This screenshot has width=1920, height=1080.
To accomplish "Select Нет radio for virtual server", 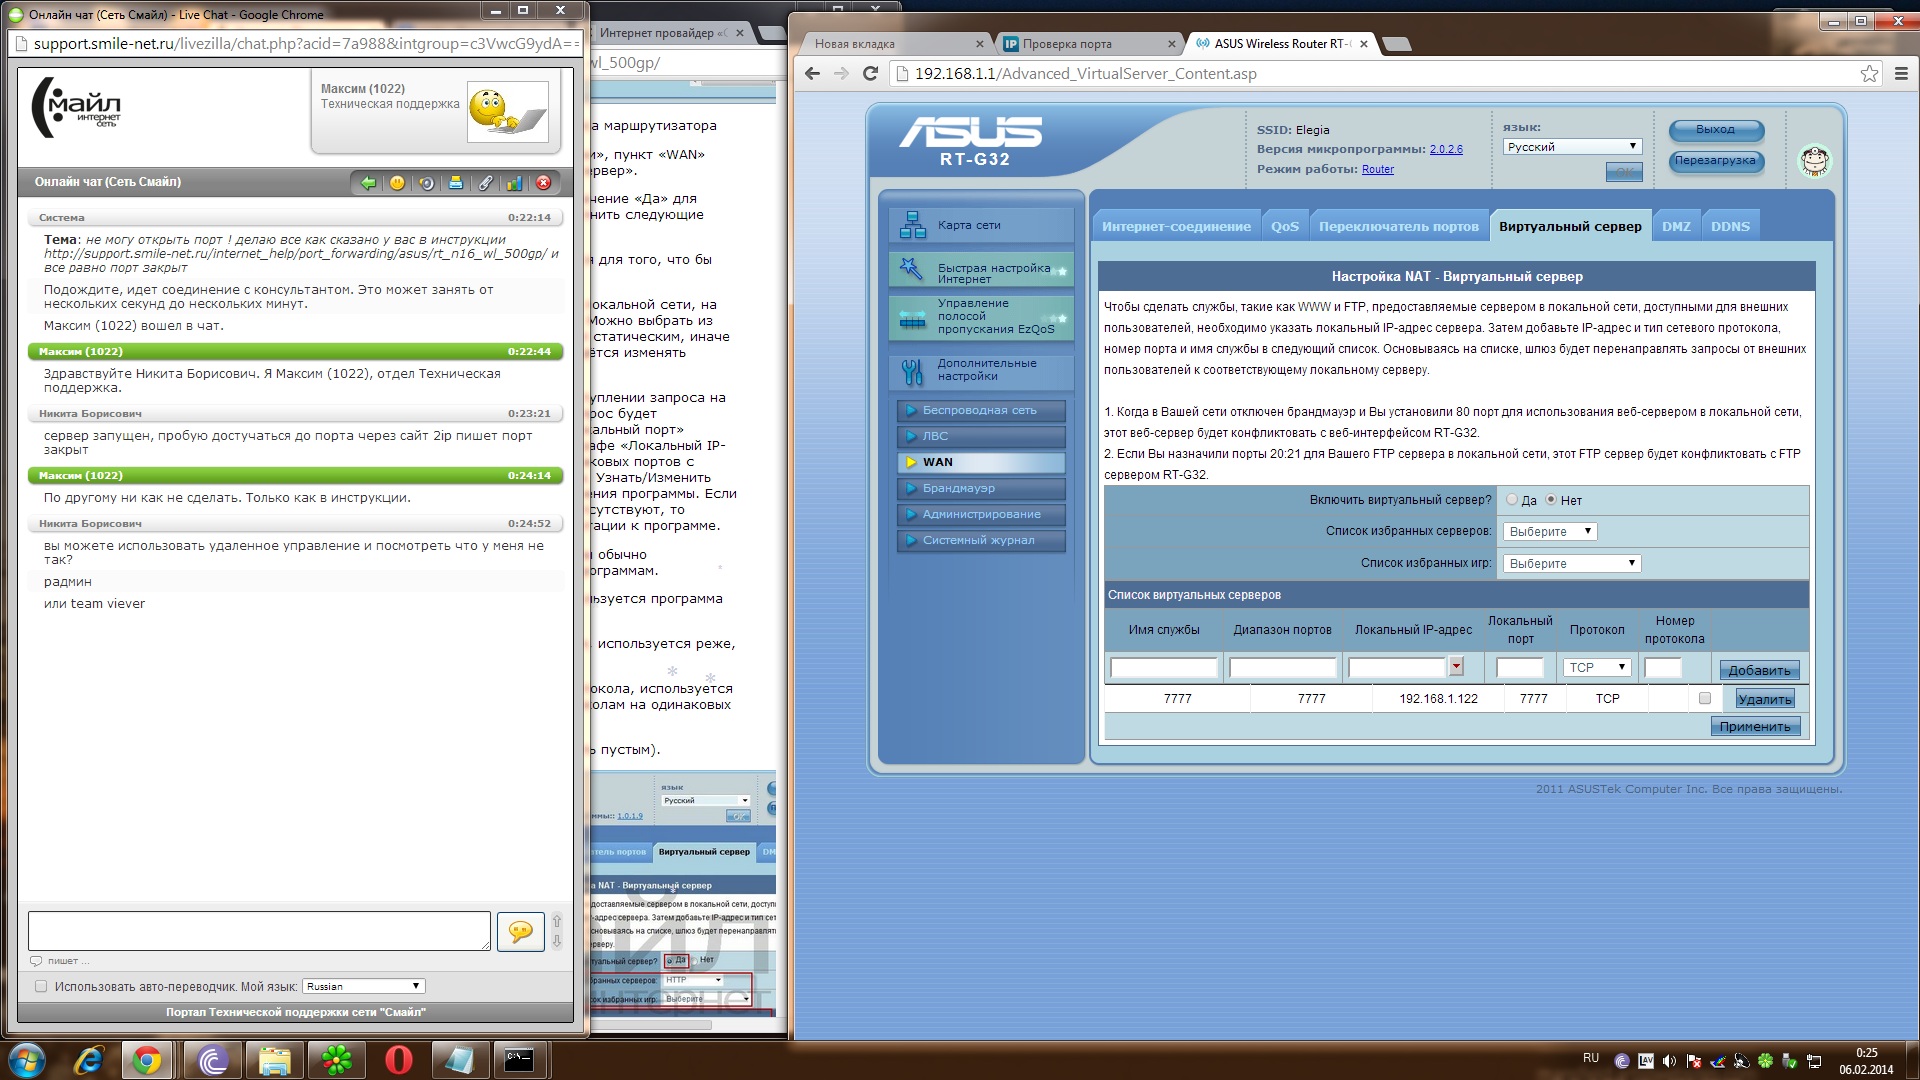I will click(1551, 500).
